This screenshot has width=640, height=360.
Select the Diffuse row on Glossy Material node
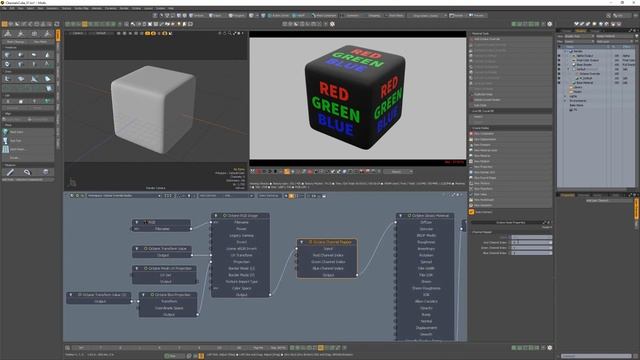click(x=425, y=222)
